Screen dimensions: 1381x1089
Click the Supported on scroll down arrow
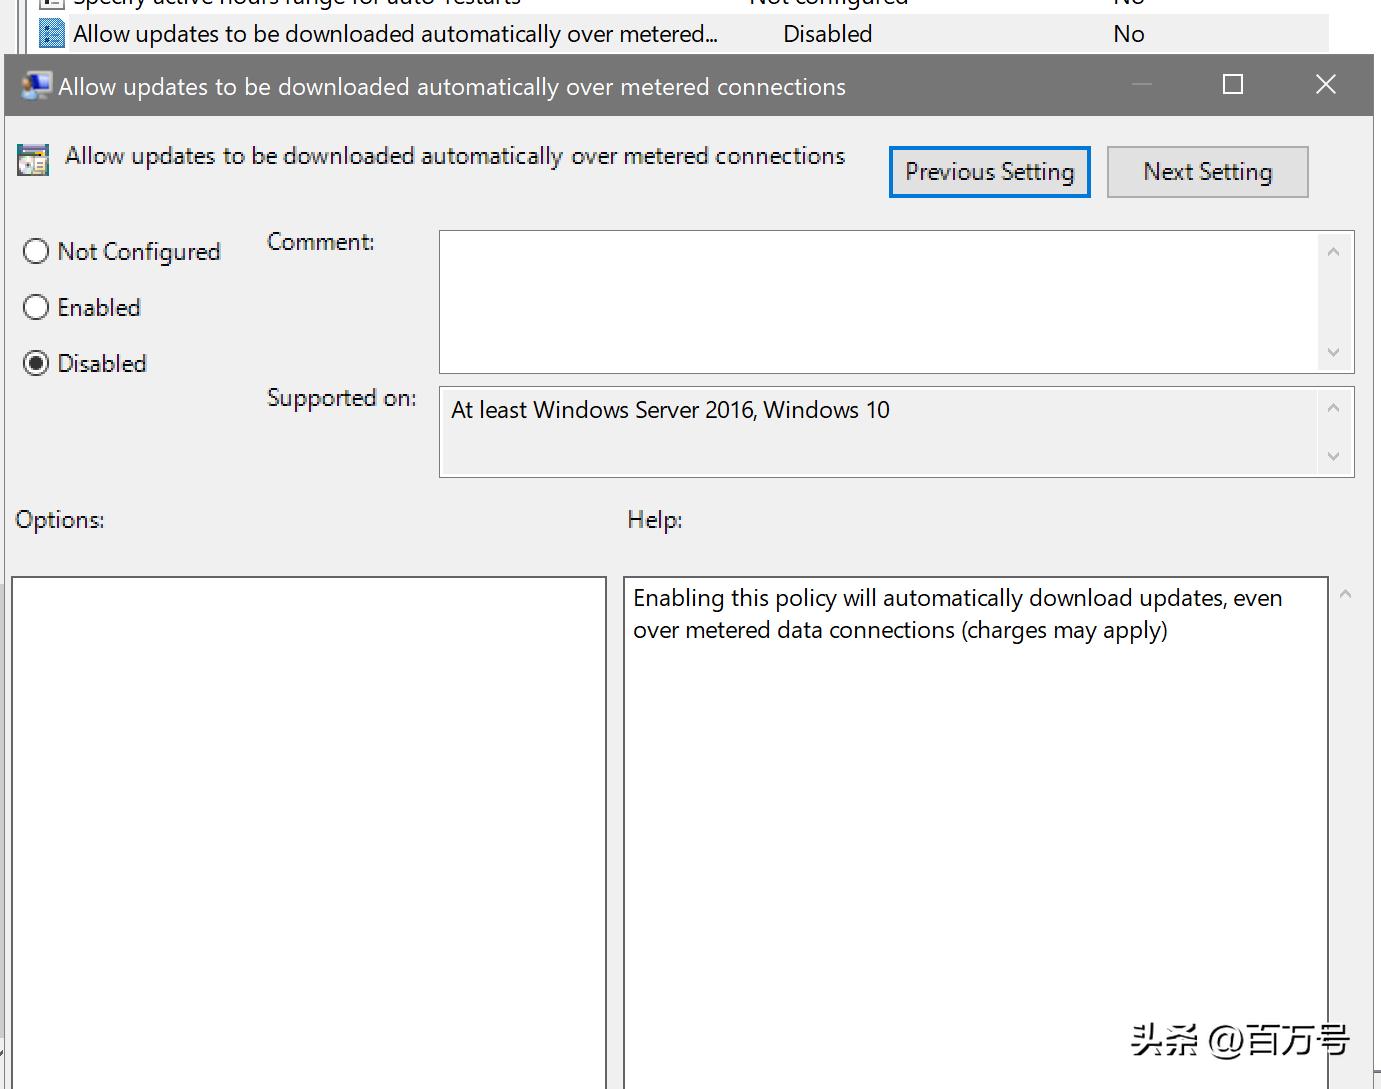(1333, 456)
